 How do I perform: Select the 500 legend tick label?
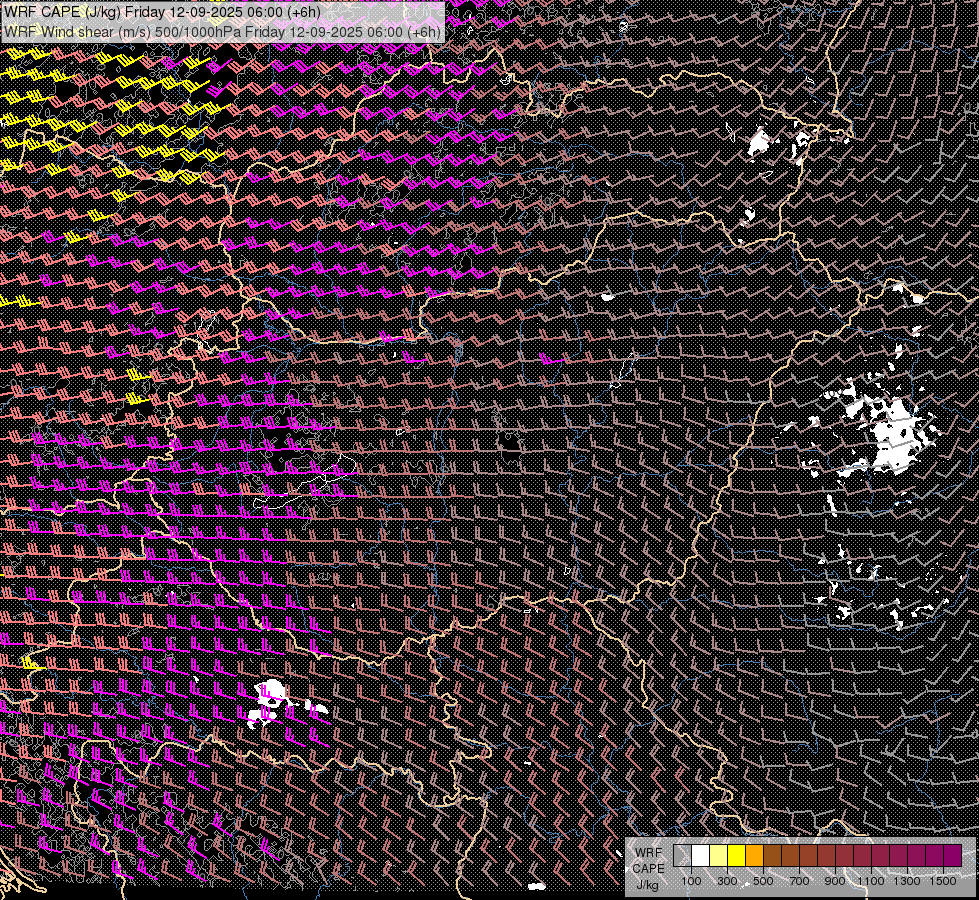tap(763, 881)
